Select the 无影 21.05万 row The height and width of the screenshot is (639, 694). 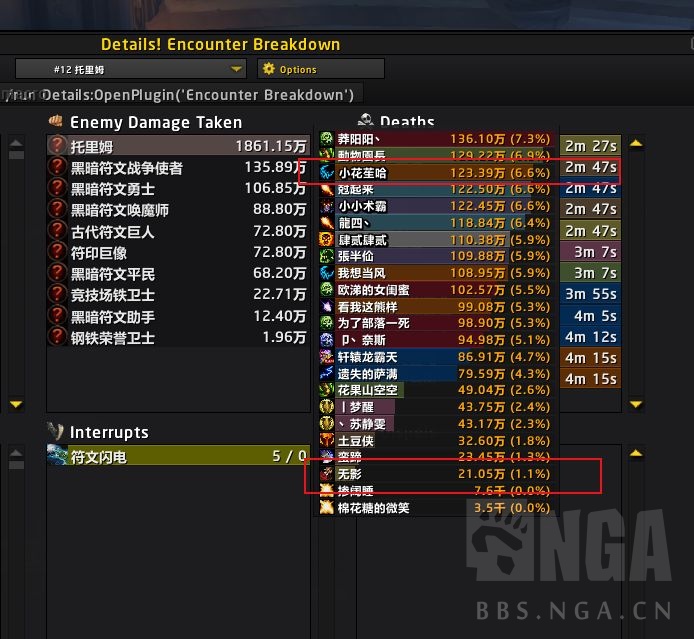pos(438,474)
